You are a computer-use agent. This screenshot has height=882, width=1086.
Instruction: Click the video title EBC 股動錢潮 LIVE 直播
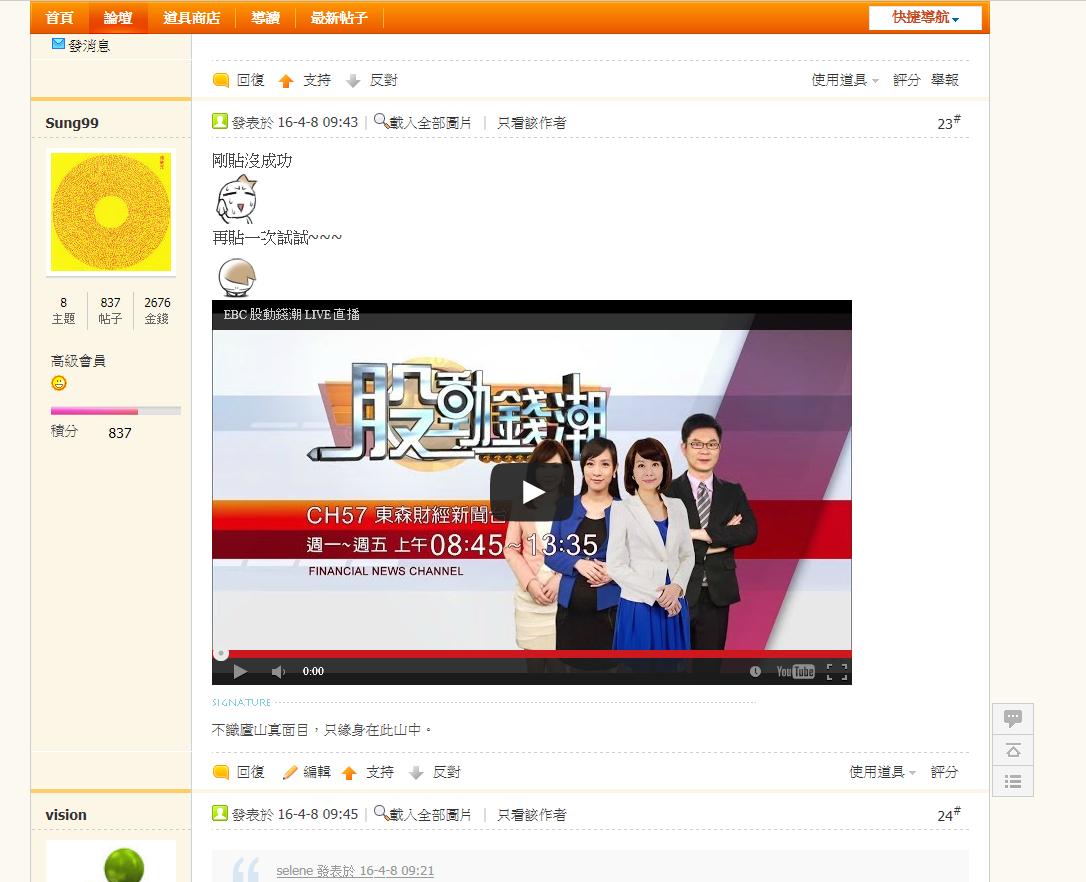[292, 315]
